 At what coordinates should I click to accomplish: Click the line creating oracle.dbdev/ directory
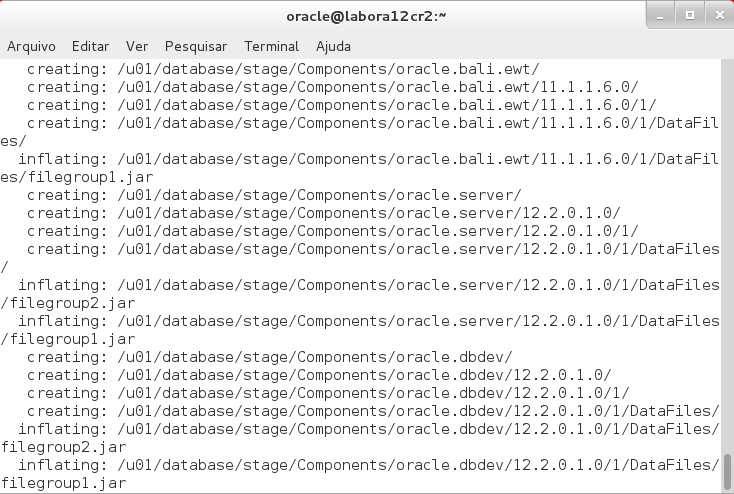point(270,357)
